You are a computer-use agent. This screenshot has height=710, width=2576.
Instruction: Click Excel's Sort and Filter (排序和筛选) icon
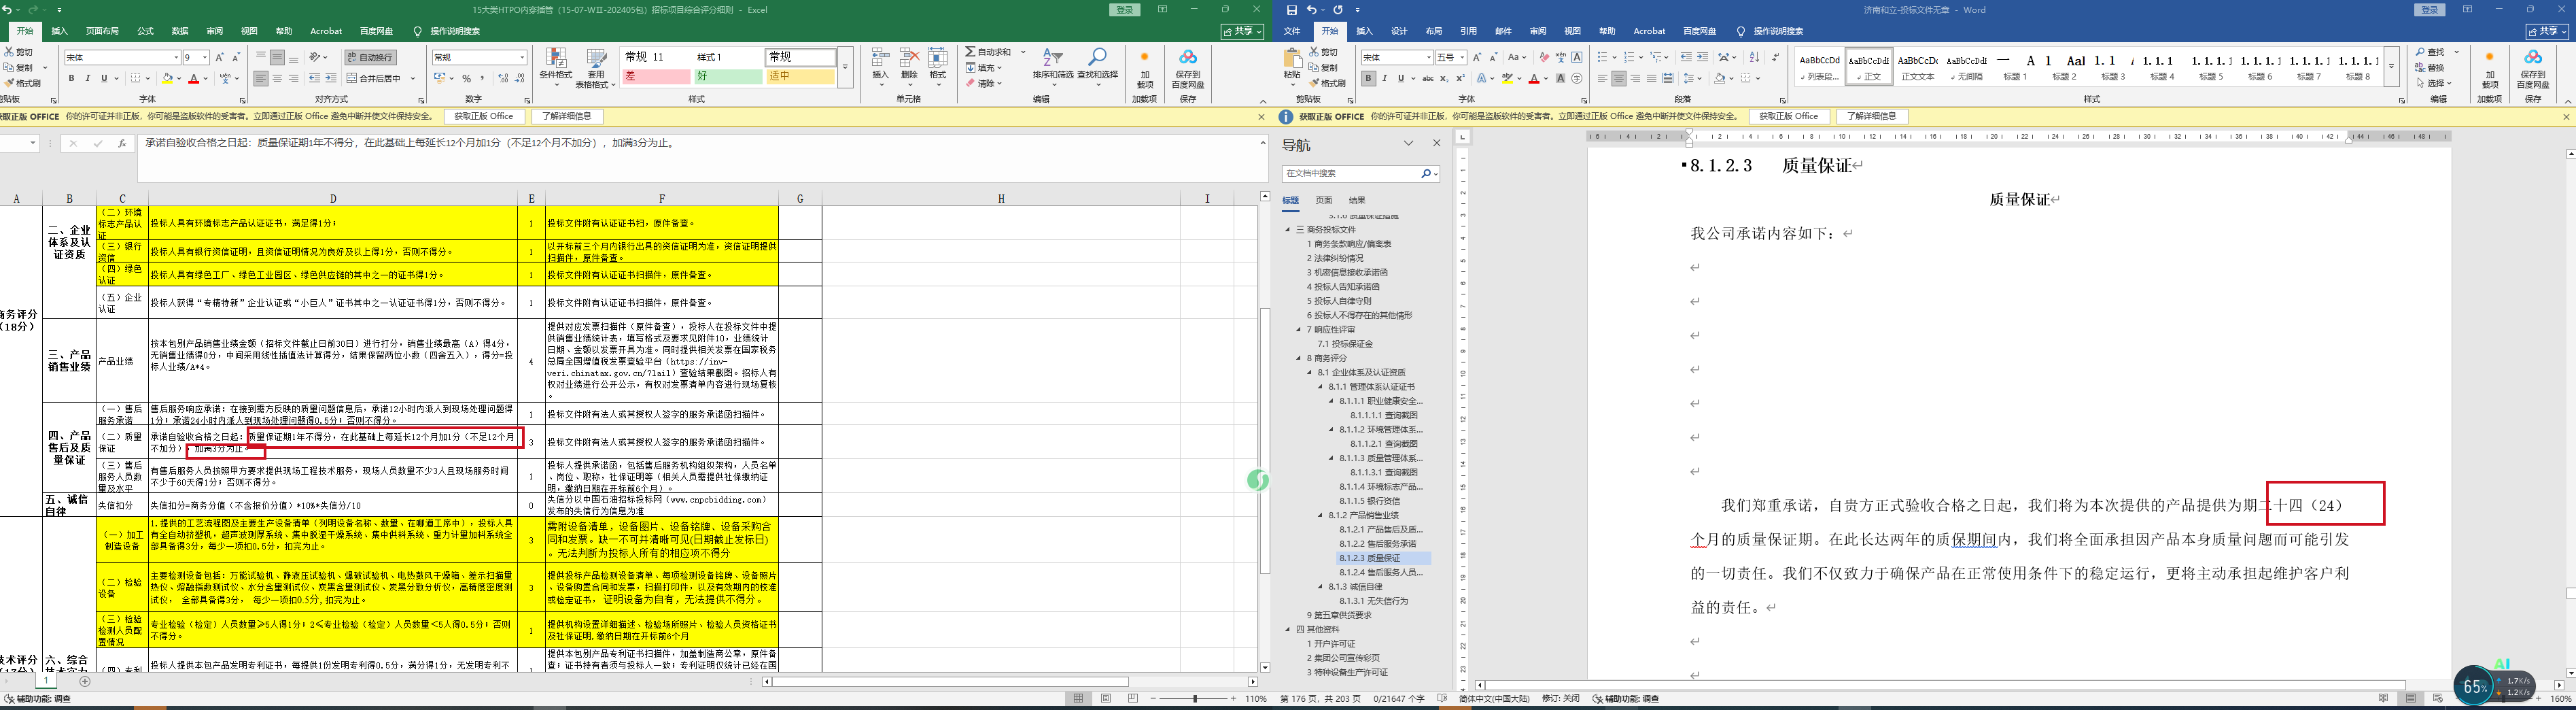[1052, 64]
